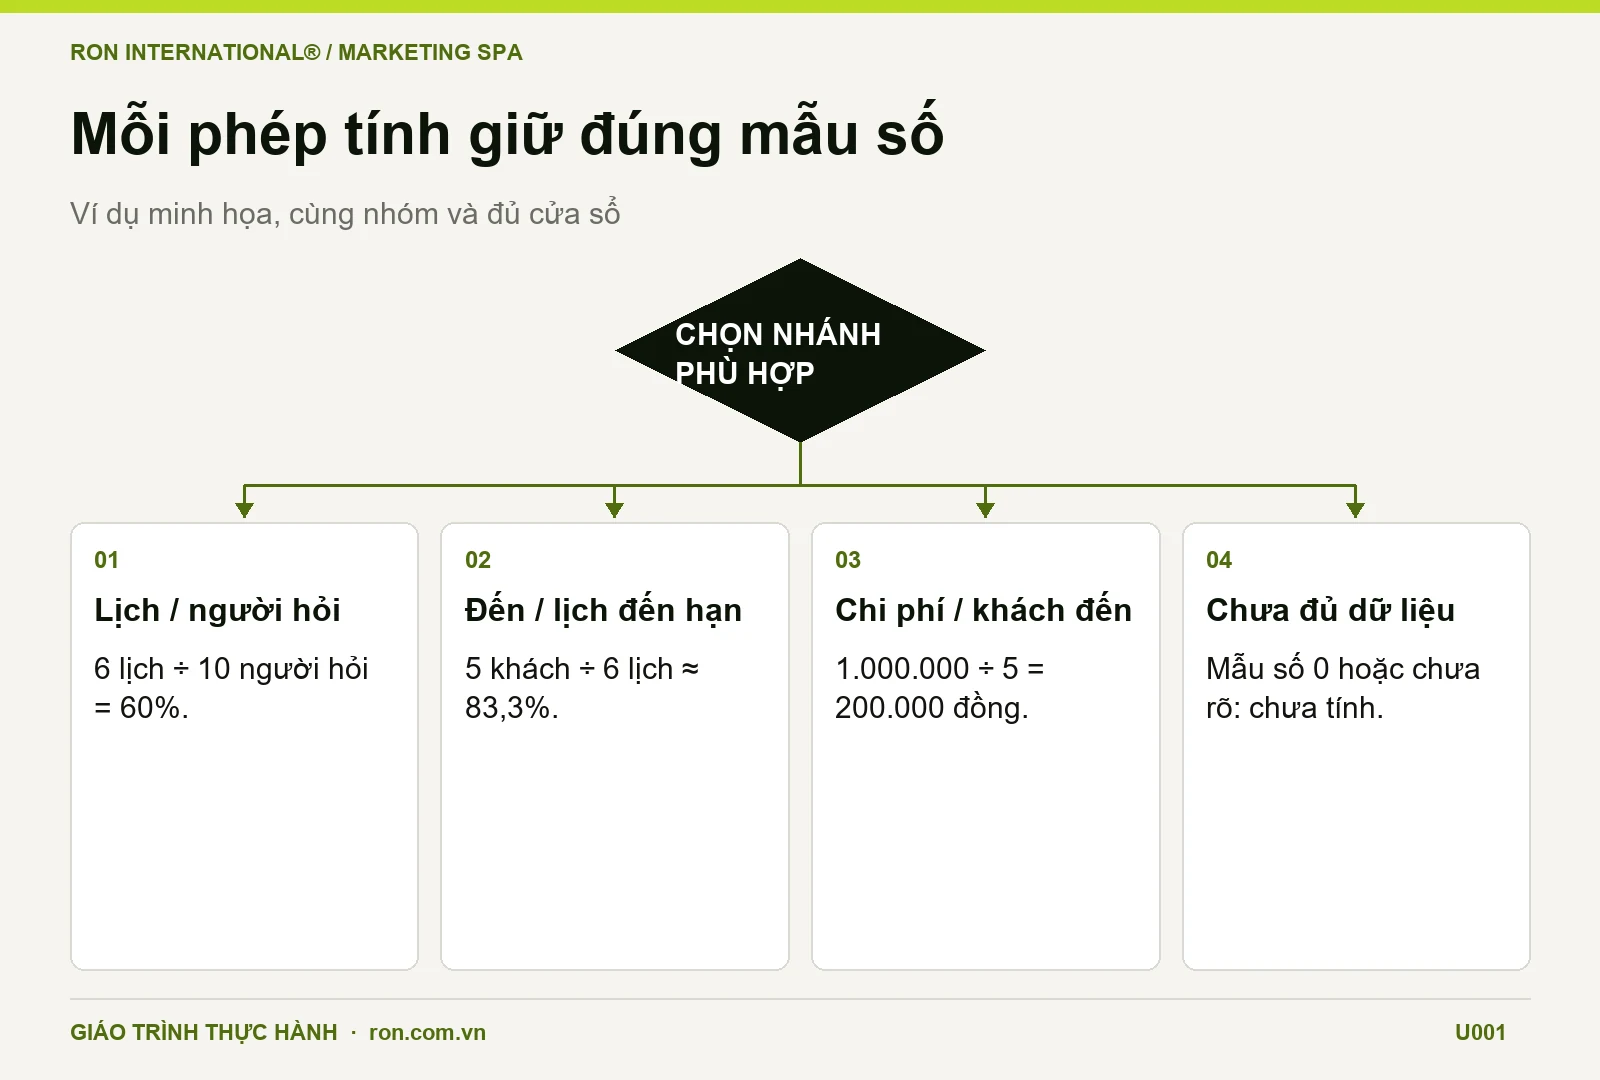This screenshot has width=1600, height=1080.
Task: Open the ron.com.vn footer link
Action: point(427,1032)
